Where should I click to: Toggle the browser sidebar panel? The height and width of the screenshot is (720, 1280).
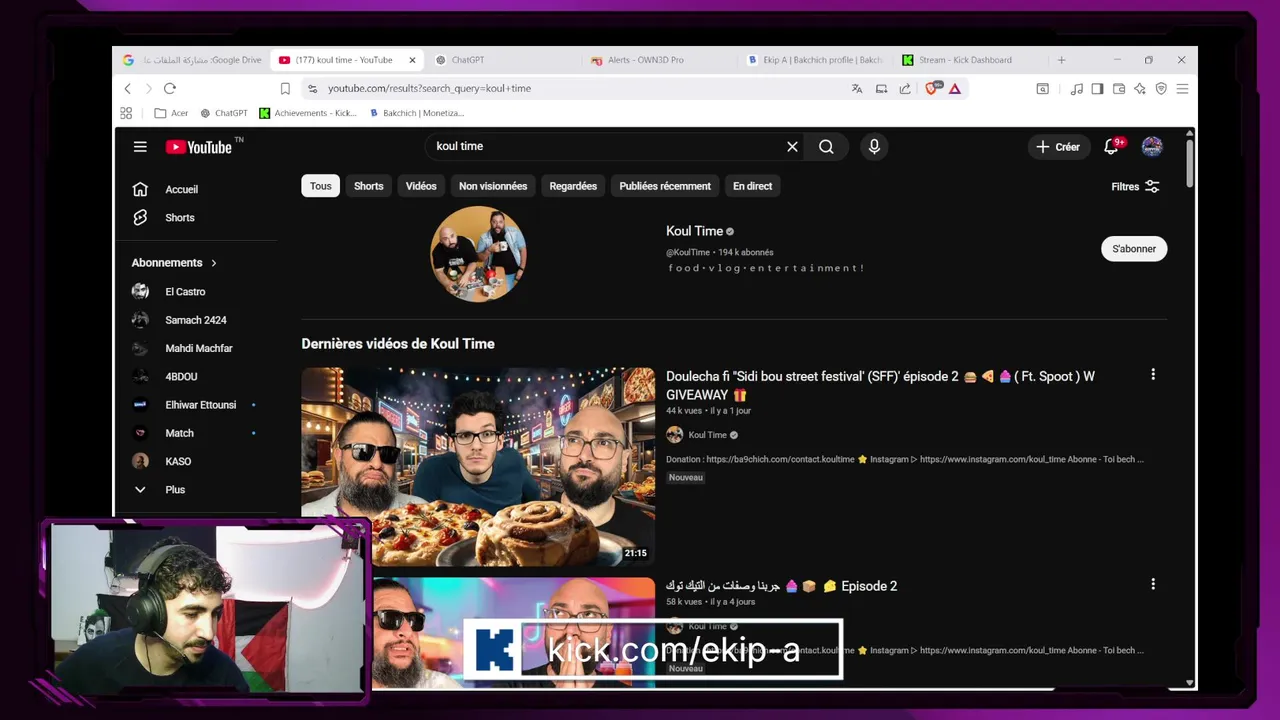pos(1097,88)
